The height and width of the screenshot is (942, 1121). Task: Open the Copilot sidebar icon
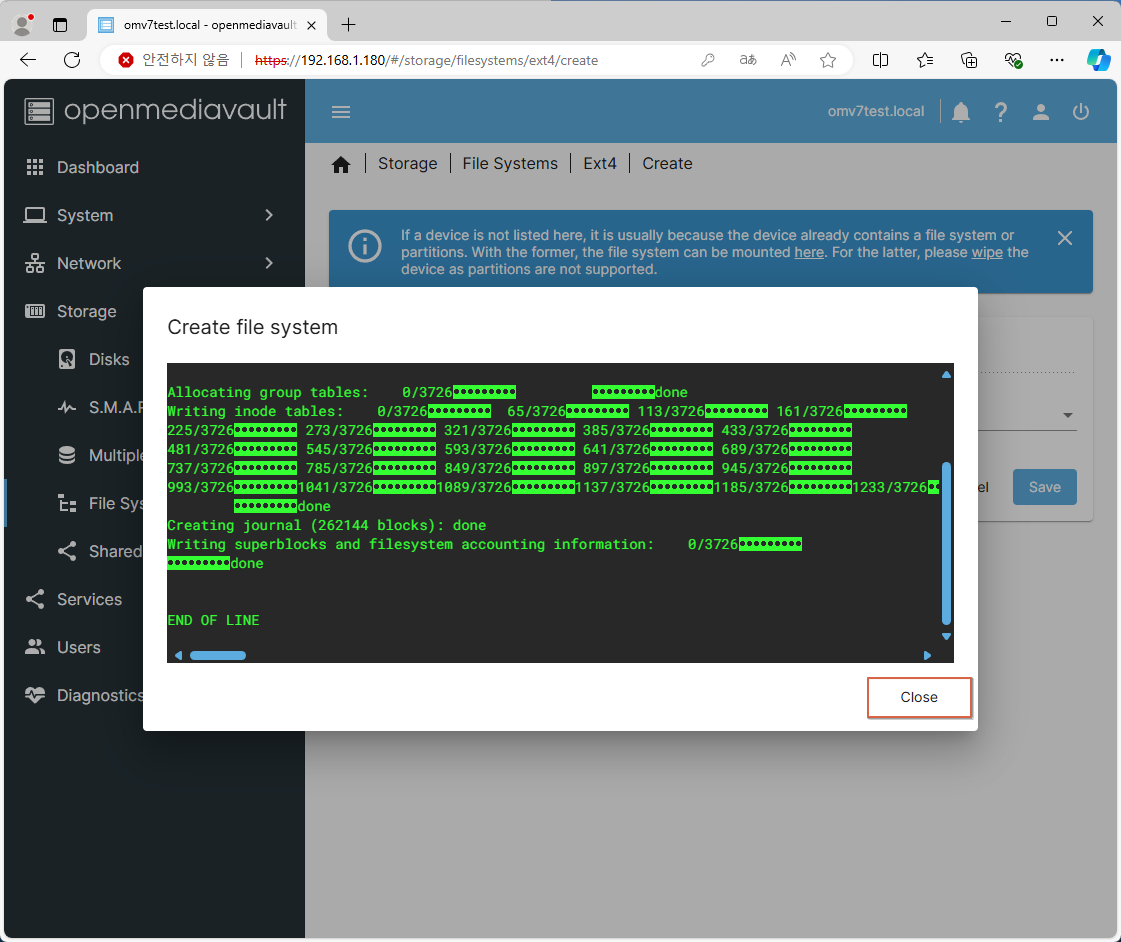pos(1098,60)
